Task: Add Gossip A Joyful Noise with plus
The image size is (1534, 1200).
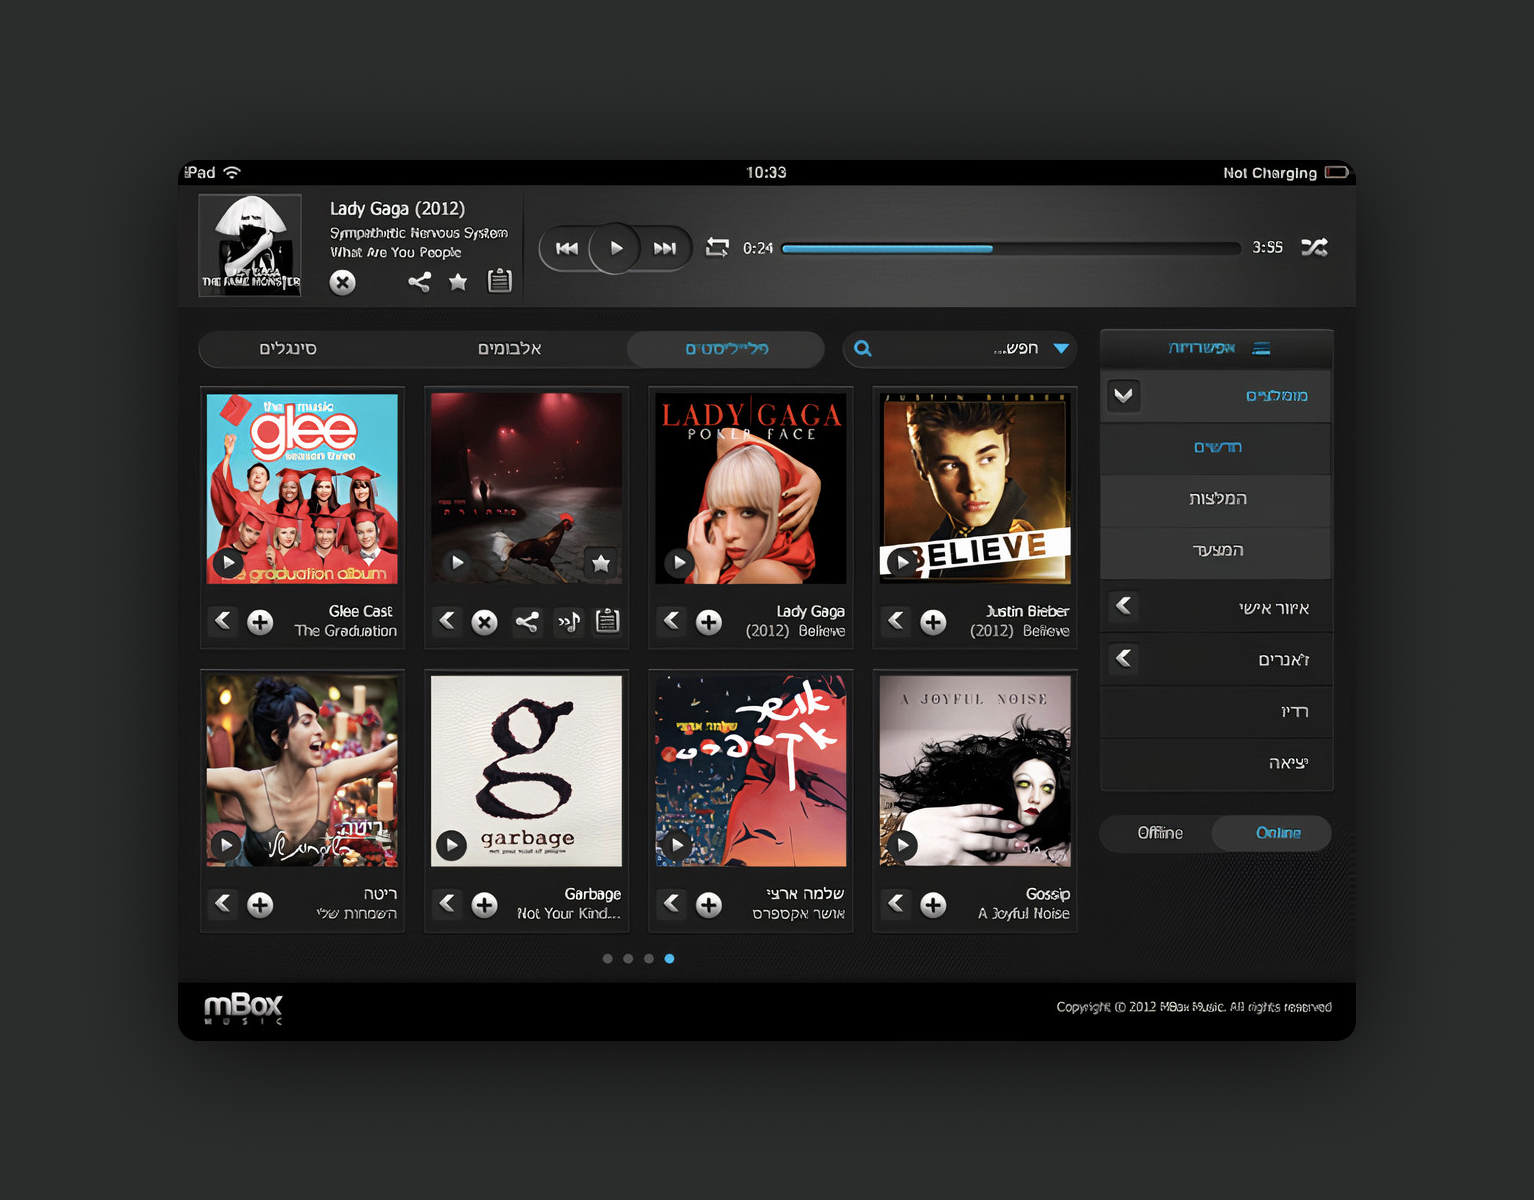Action: tap(933, 905)
